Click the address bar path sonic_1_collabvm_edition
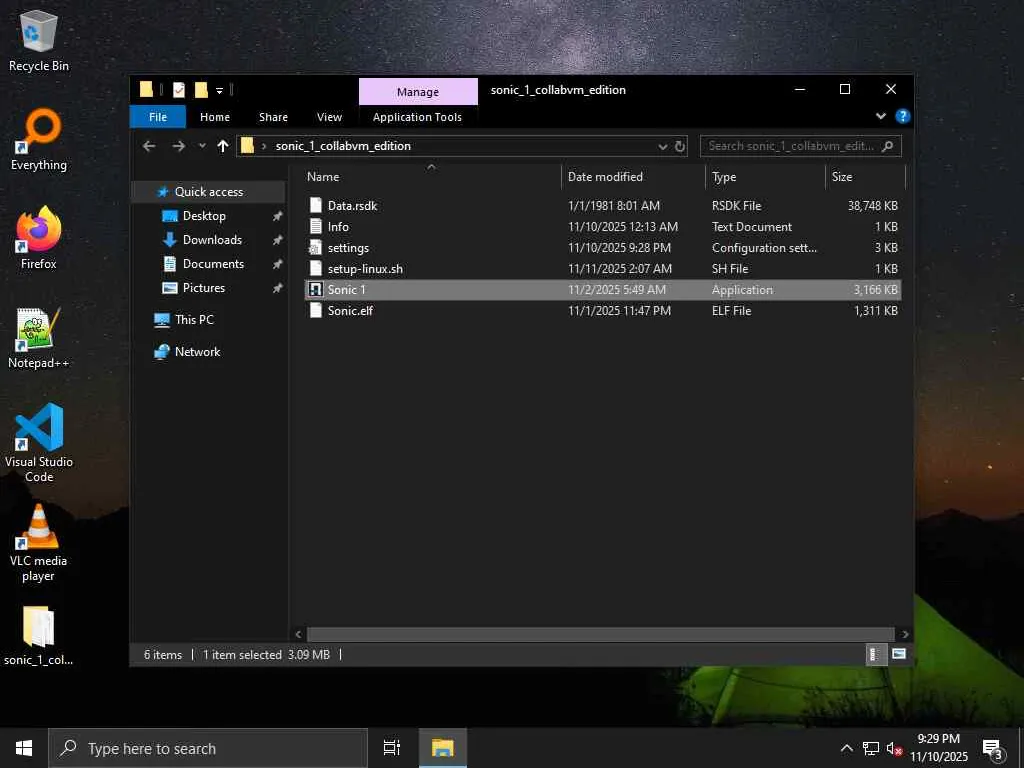This screenshot has height=768, width=1024. point(343,146)
